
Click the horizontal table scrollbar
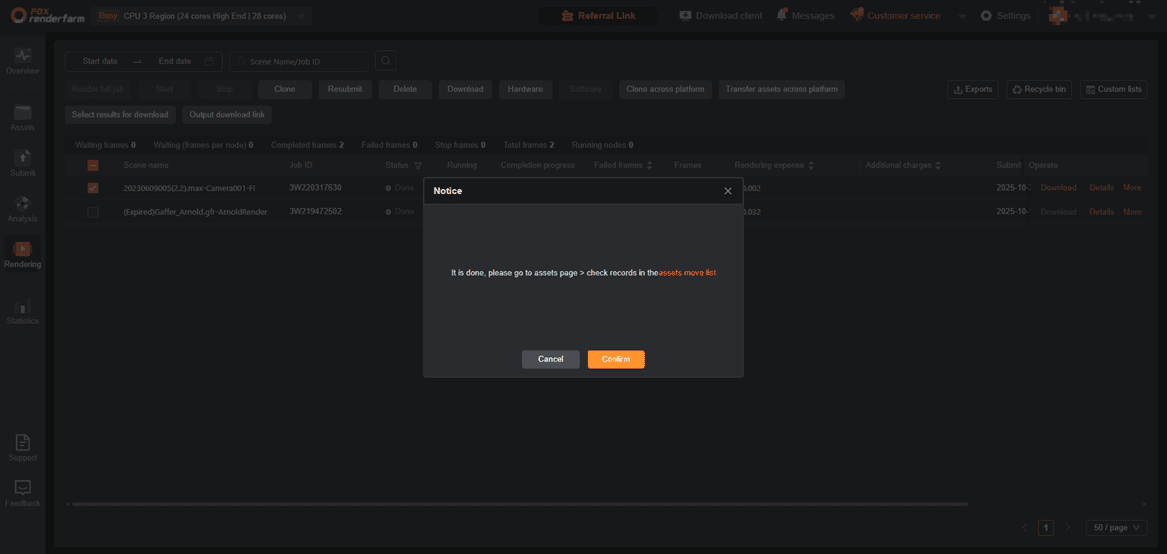(x=520, y=504)
